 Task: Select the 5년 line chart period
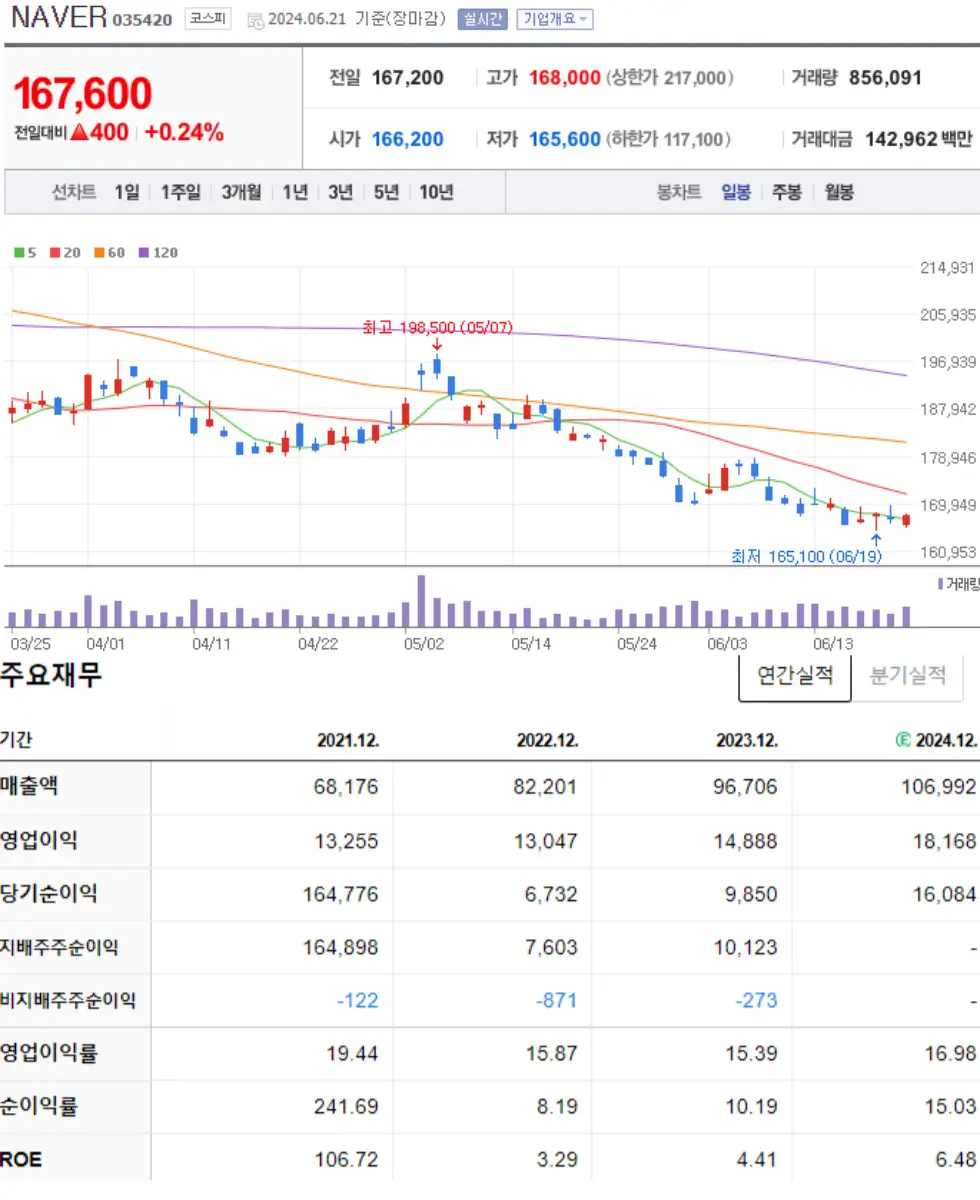(x=386, y=192)
